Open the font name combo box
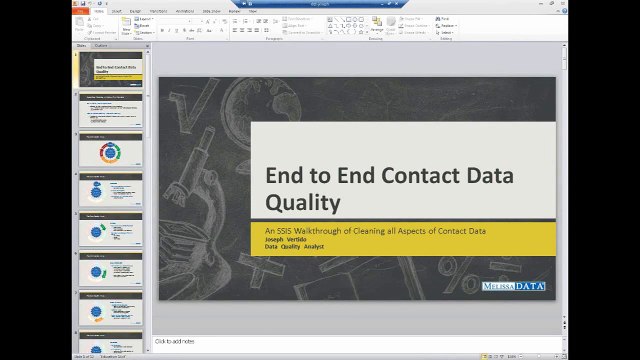The image size is (640, 360). point(176,21)
